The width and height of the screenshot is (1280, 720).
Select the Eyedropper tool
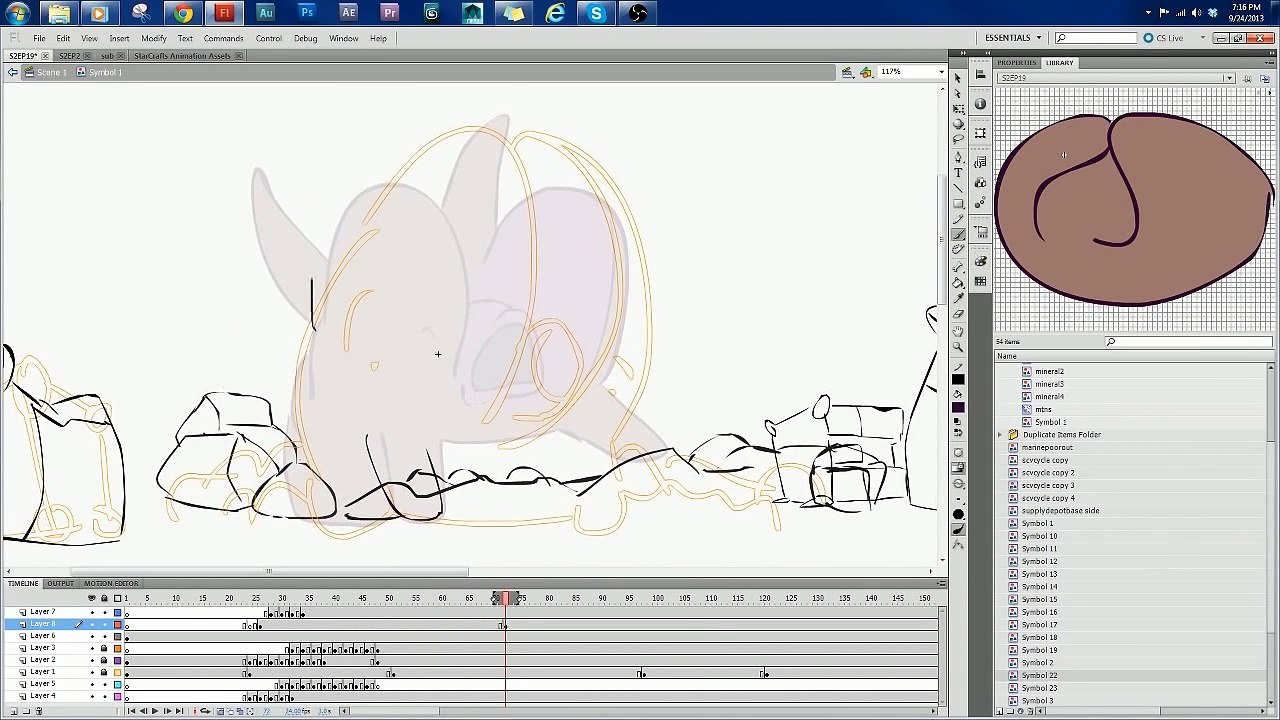[x=958, y=298]
